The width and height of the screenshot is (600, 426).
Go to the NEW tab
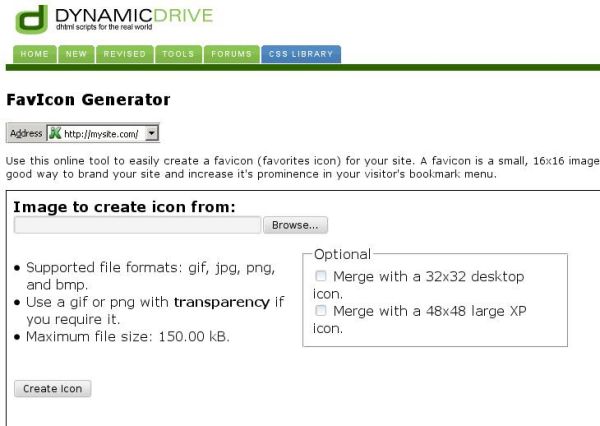click(x=76, y=54)
